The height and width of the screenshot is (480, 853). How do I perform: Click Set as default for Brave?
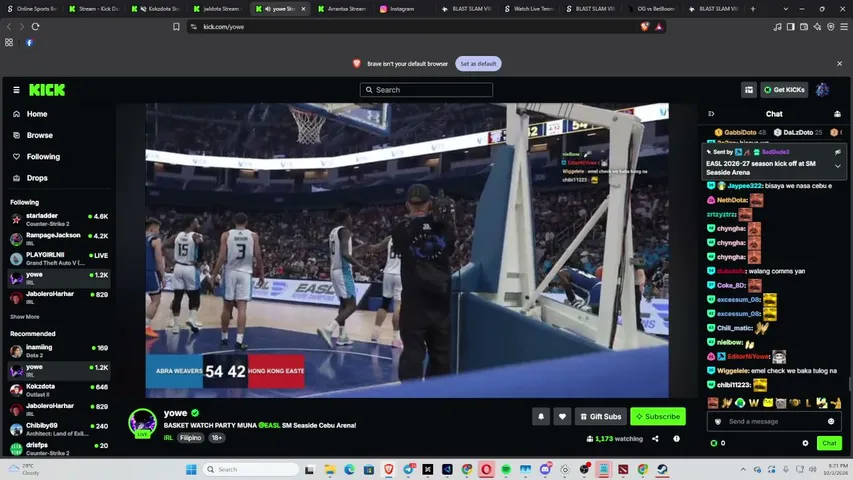coord(478,64)
